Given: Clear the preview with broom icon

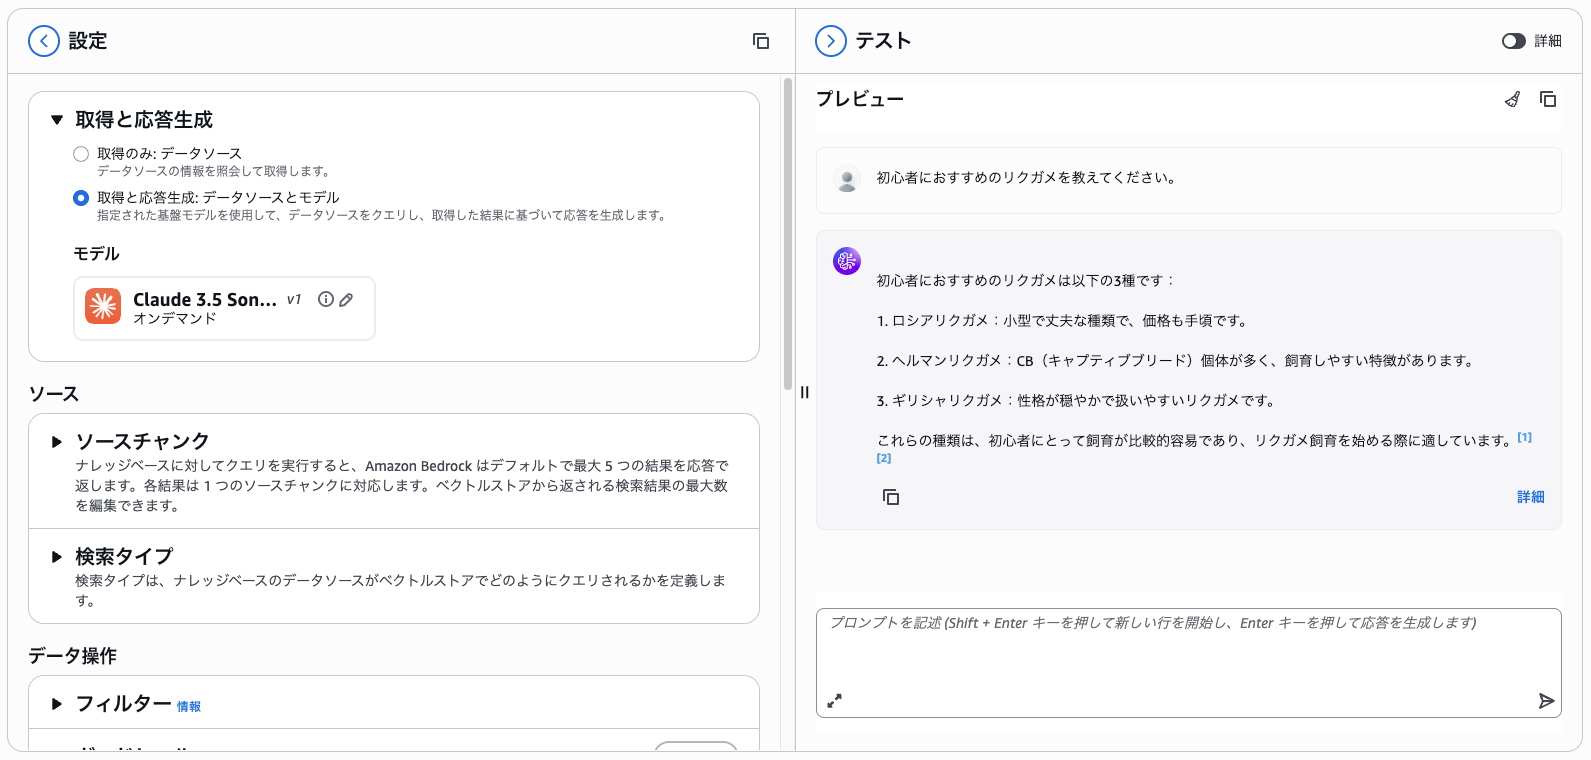Looking at the screenshot, I should click(x=1513, y=99).
